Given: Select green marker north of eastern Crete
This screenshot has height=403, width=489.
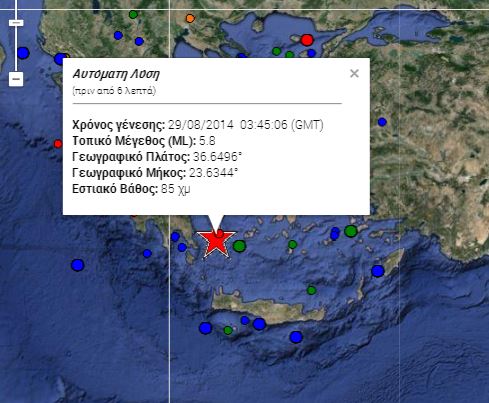Looking at the screenshot, I should coord(311,290).
